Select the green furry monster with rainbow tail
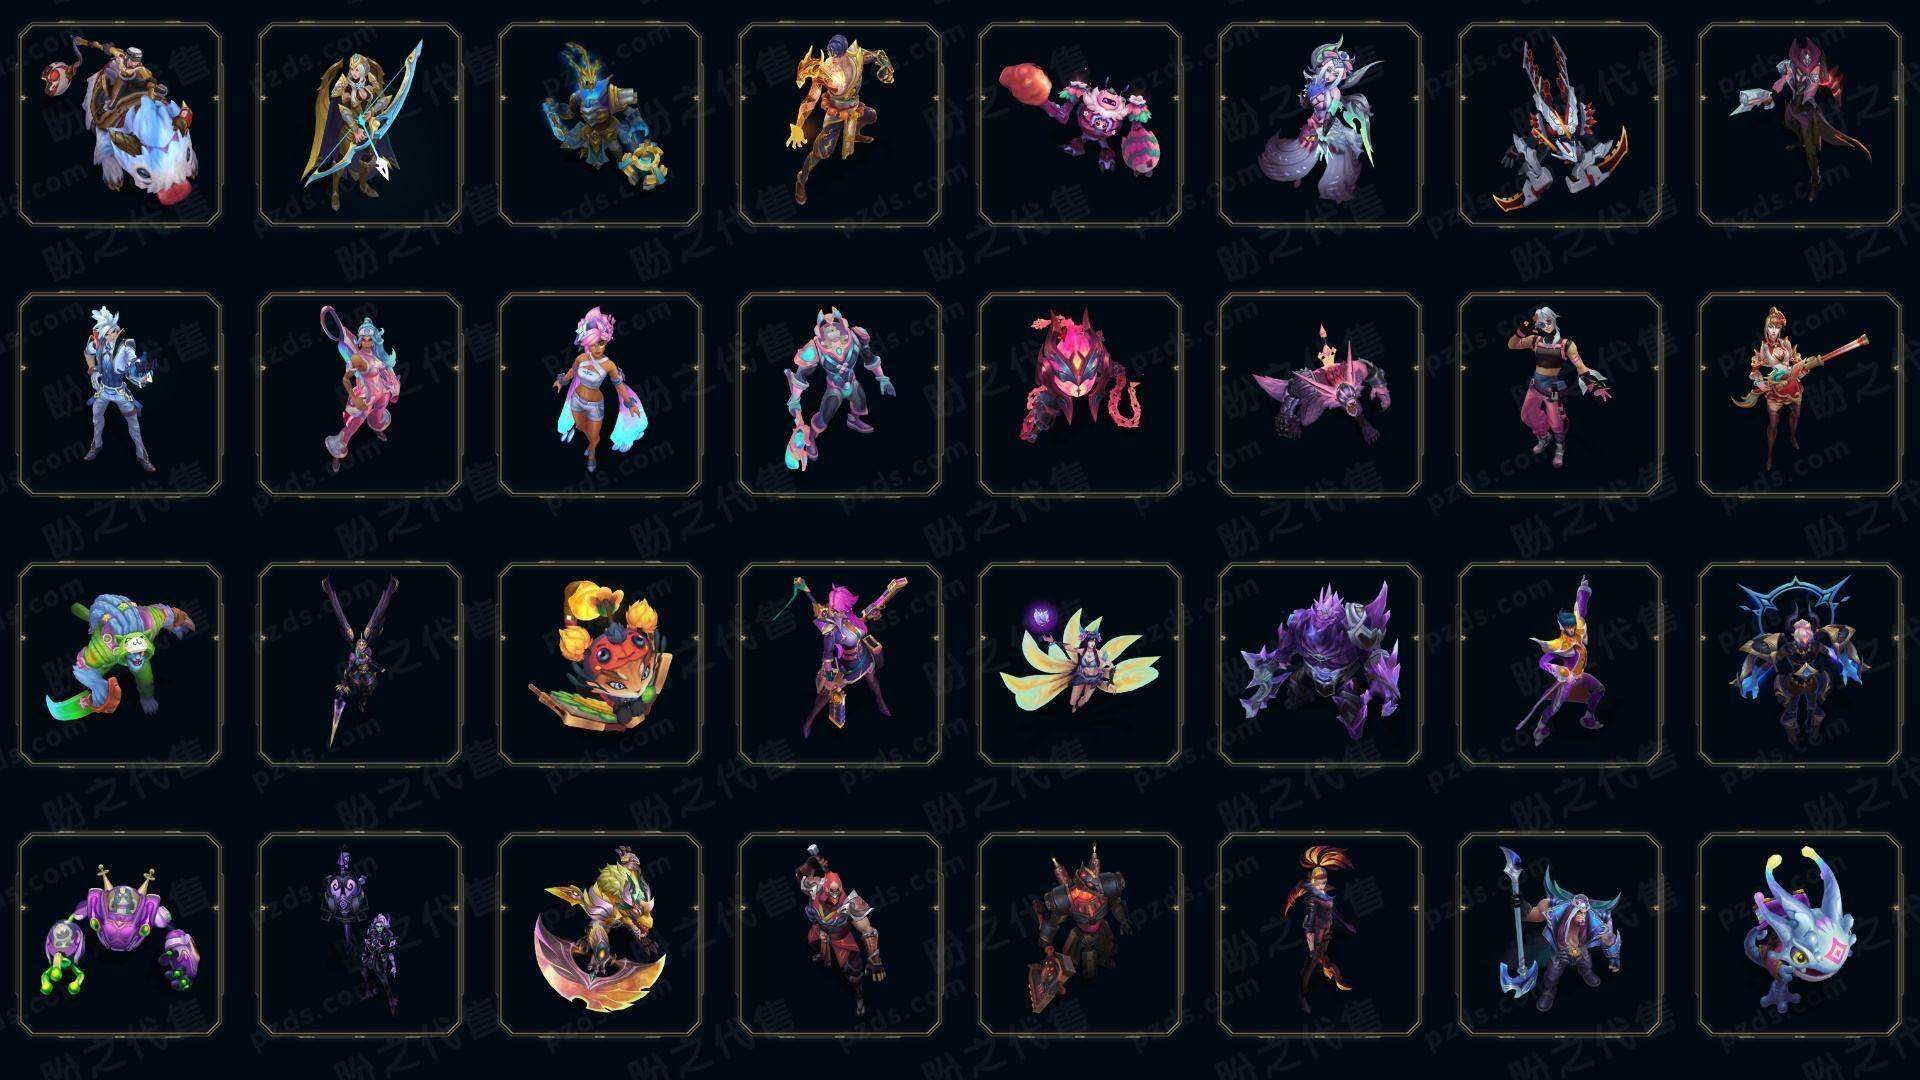Viewport: 1920px width, 1080px height. pos(120,664)
